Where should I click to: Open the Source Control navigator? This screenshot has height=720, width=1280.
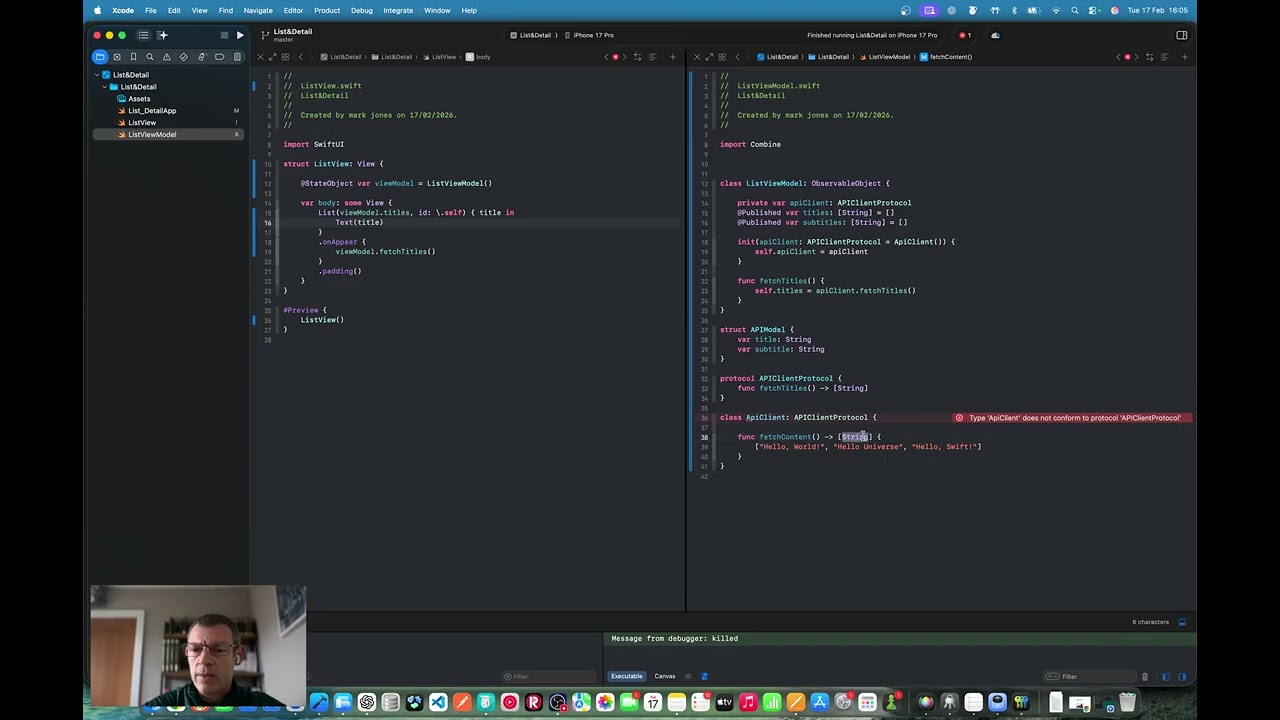(116, 57)
